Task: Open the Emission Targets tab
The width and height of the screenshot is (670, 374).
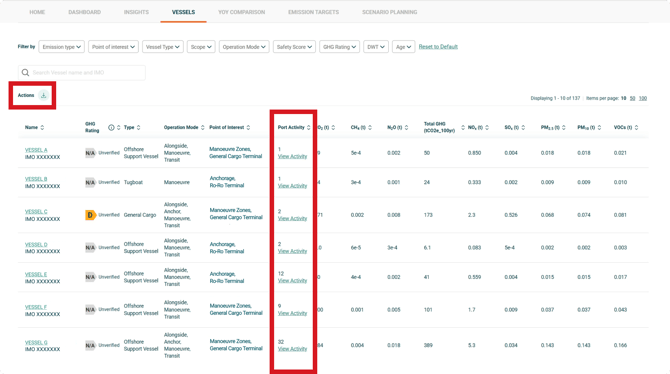Action: [x=313, y=12]
